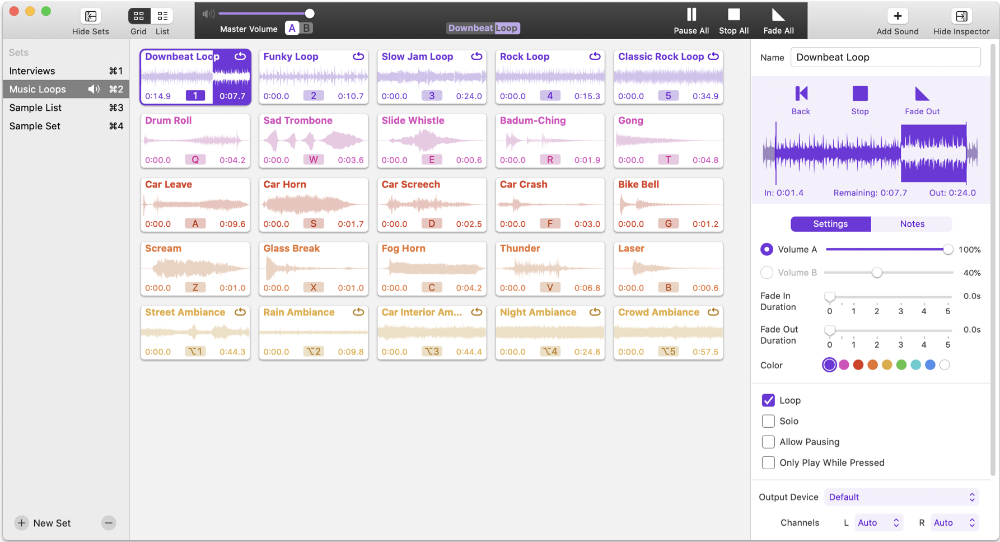The height and width of the screenshot is (542, 1000).
Task: Open the left channel Auto dropdown
Action: [878, 522]
